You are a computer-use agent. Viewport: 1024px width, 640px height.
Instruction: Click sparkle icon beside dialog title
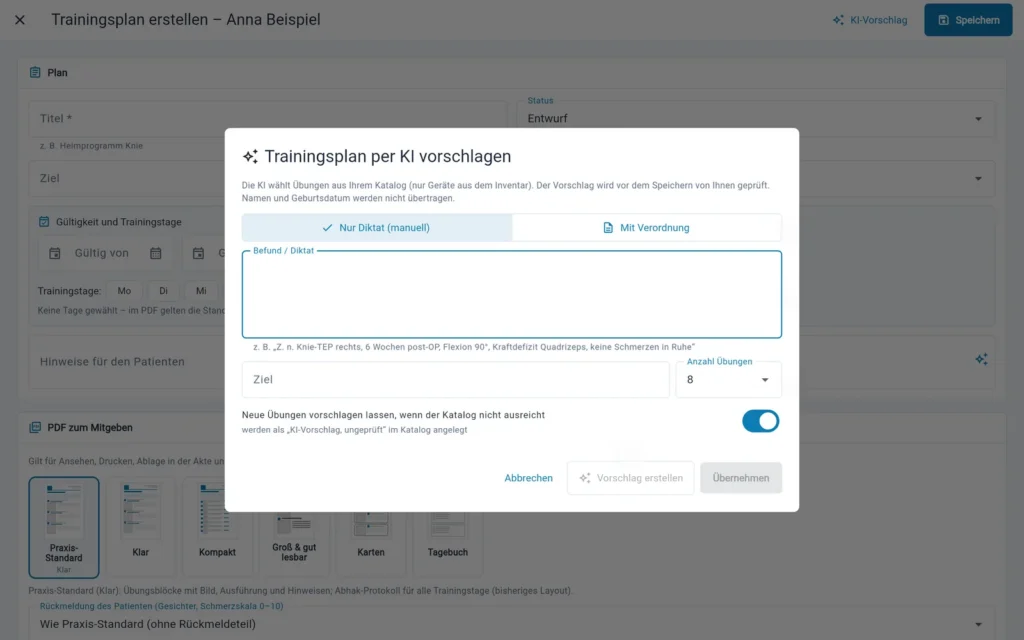tap(250, 157)
